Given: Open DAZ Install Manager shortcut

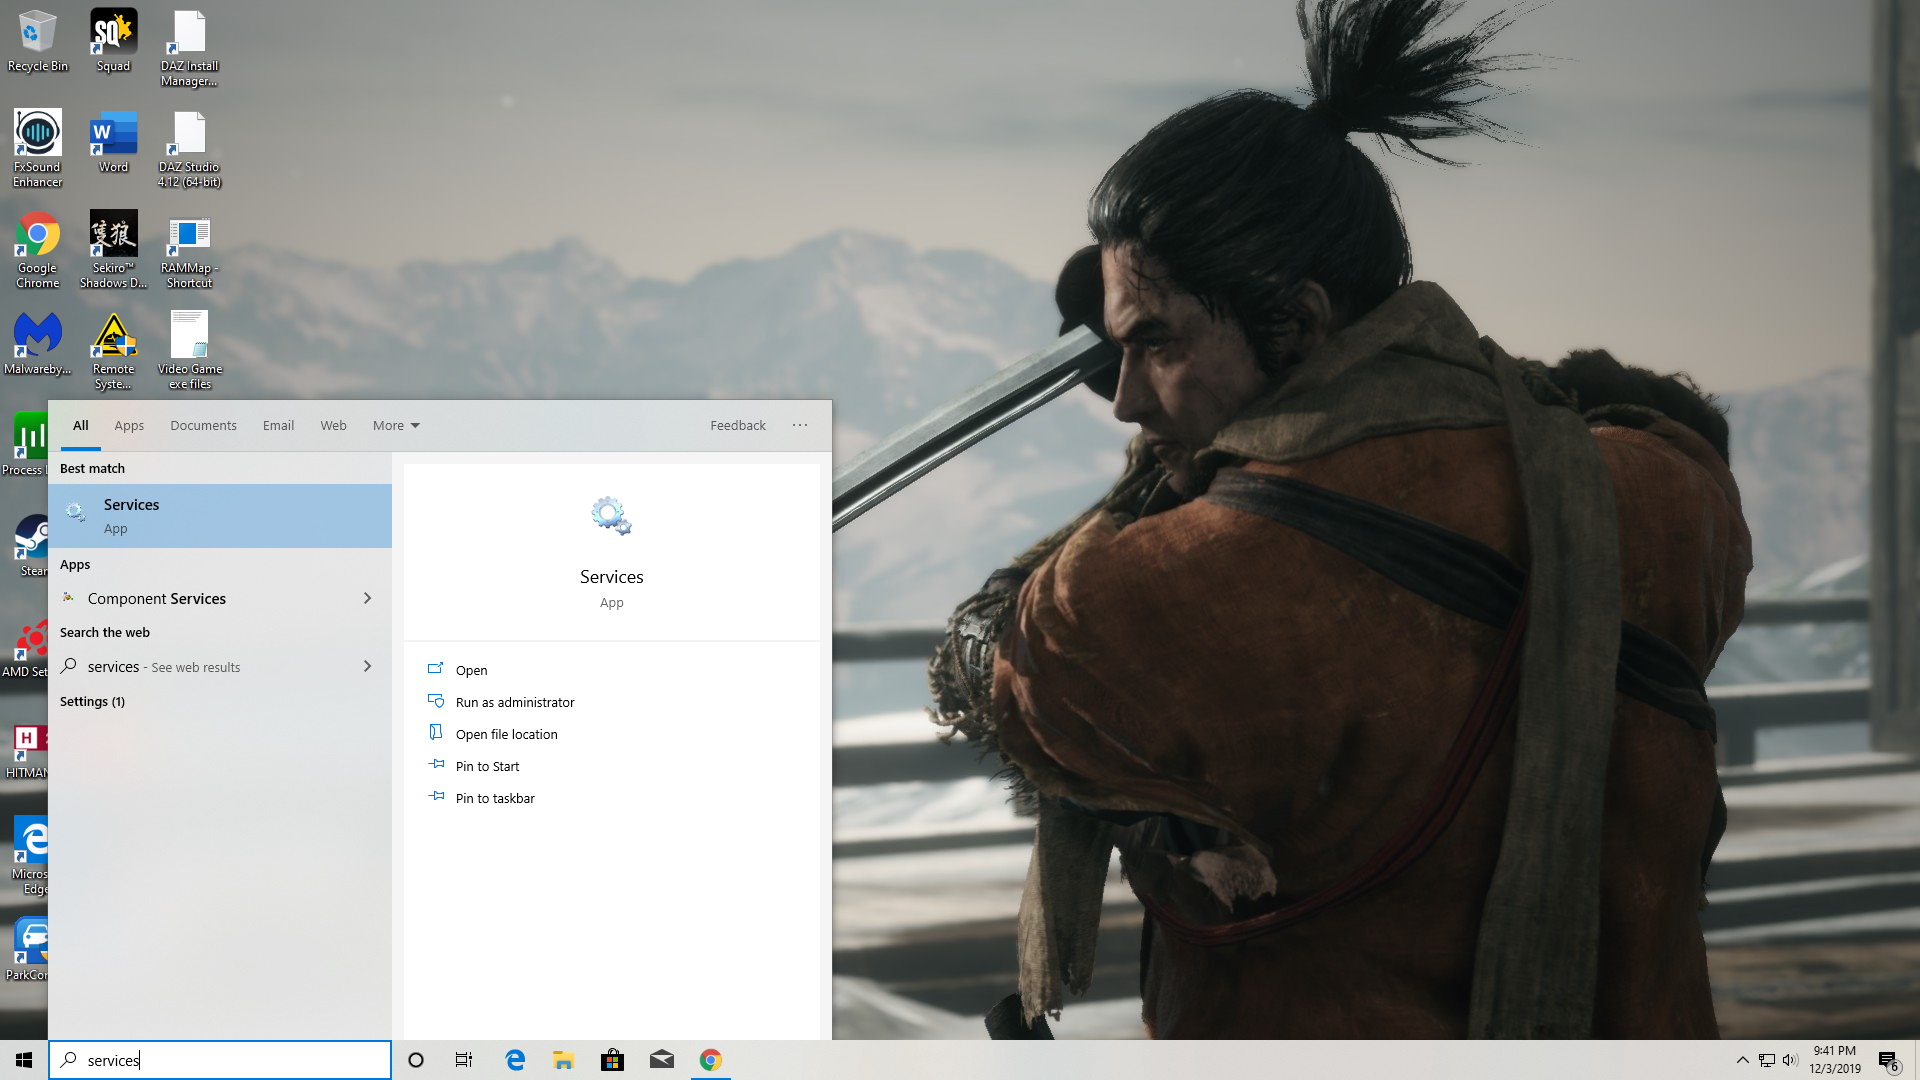Looking at the screenshot, I should pos(189,49).
